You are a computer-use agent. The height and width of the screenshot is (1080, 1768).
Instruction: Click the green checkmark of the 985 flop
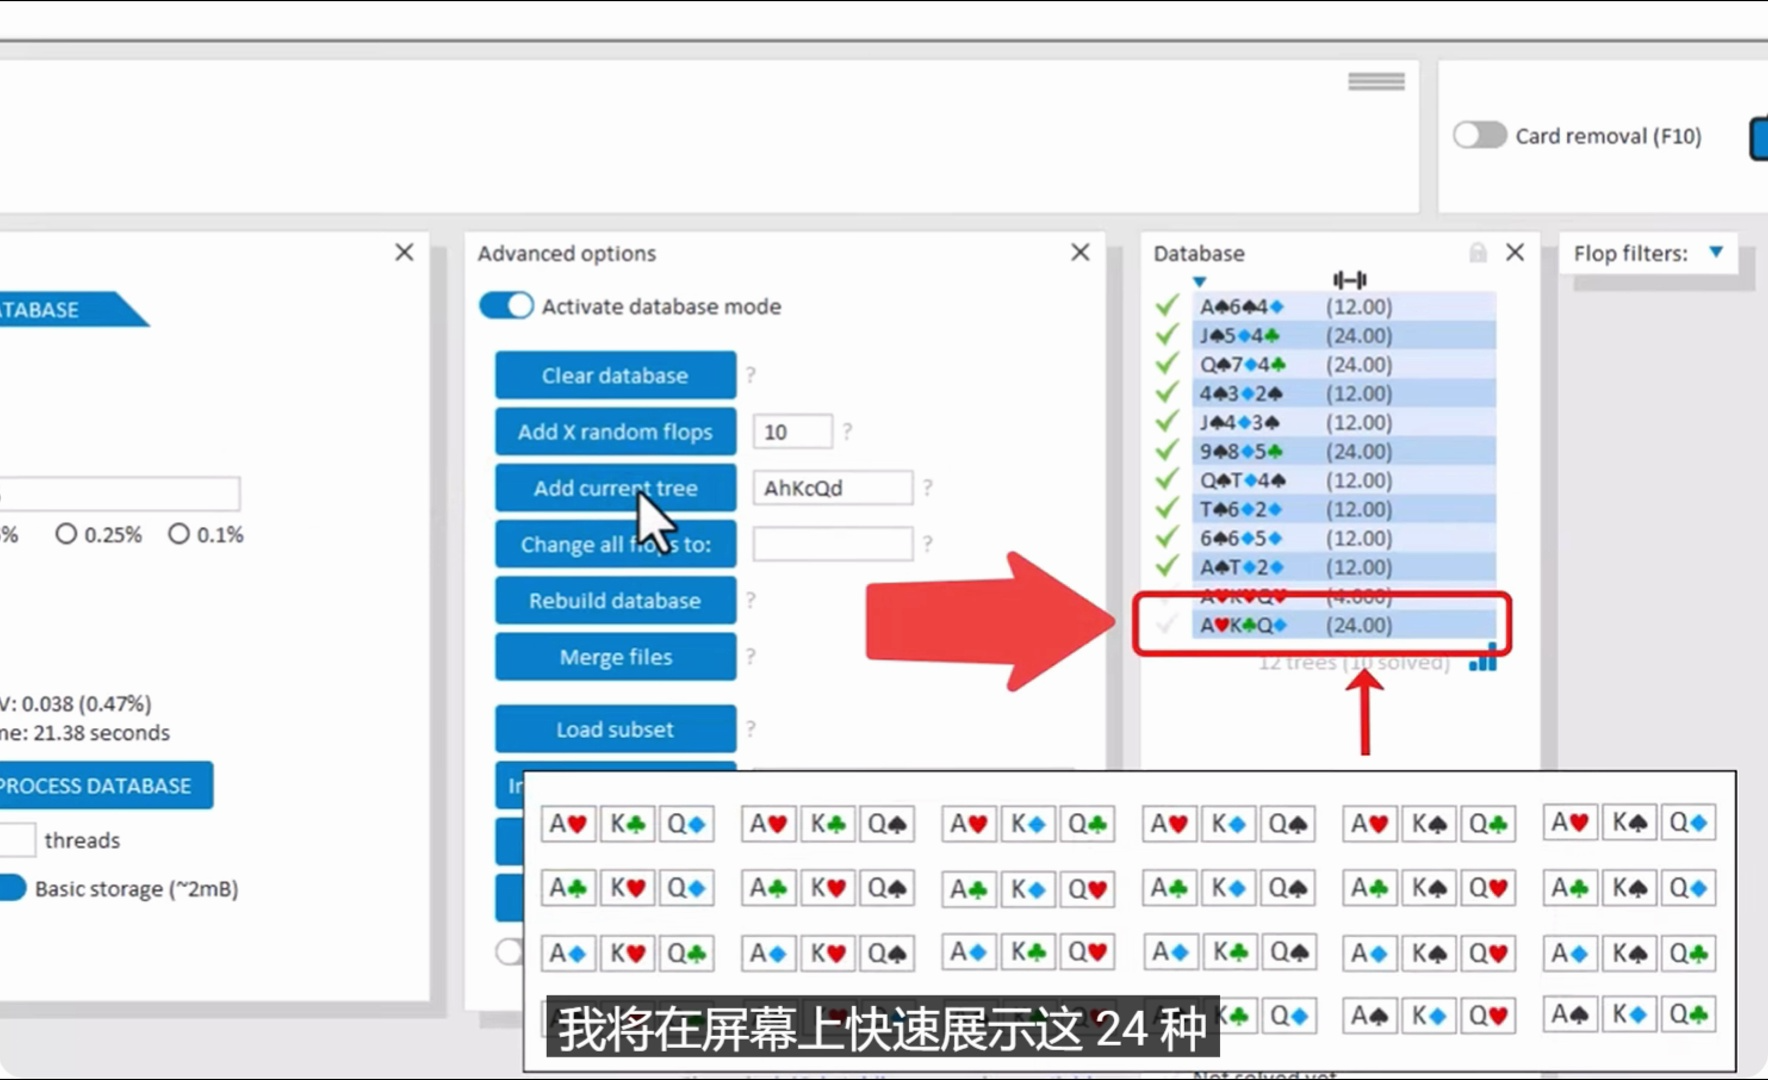coord(1166,450)
